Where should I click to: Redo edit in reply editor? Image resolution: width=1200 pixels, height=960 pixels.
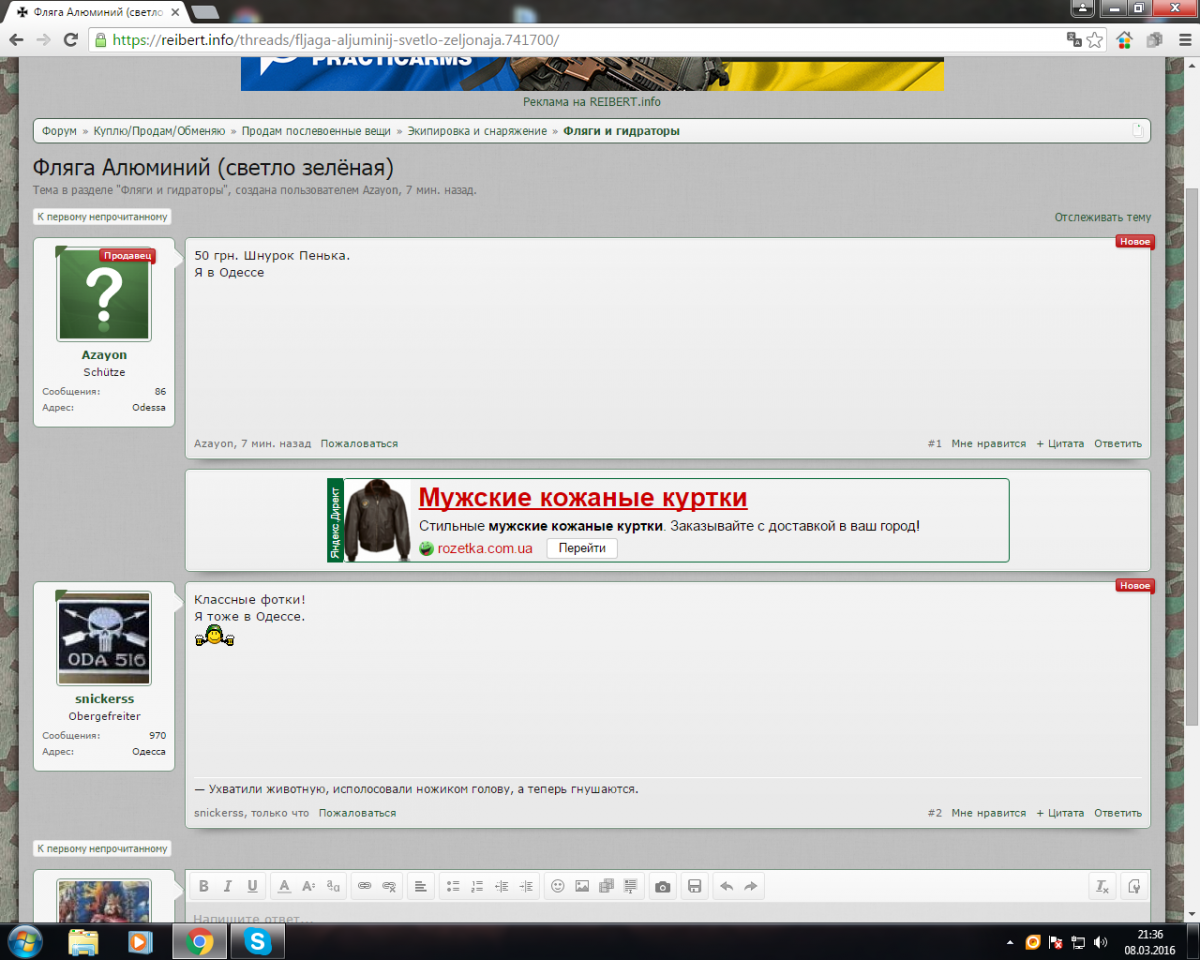pyautogui.click(x=751, y=886)
